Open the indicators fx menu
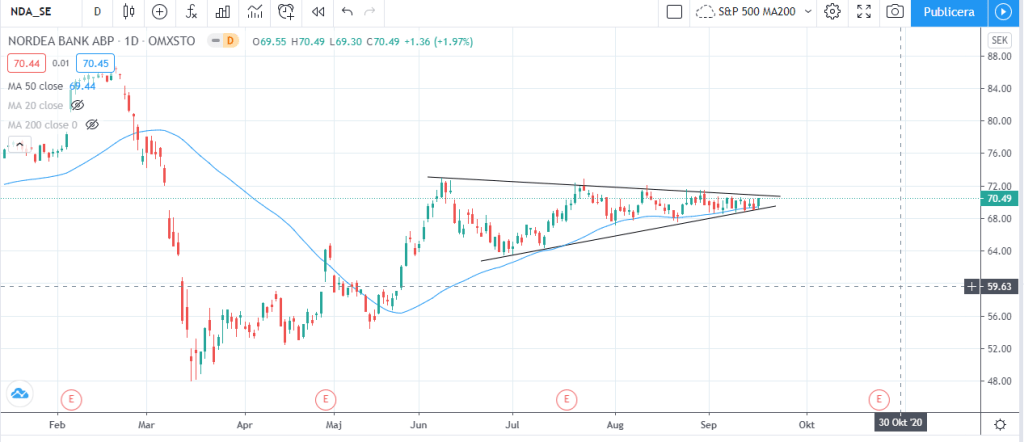Viewport: 1024px width, 442px height. tap(192, 12)
